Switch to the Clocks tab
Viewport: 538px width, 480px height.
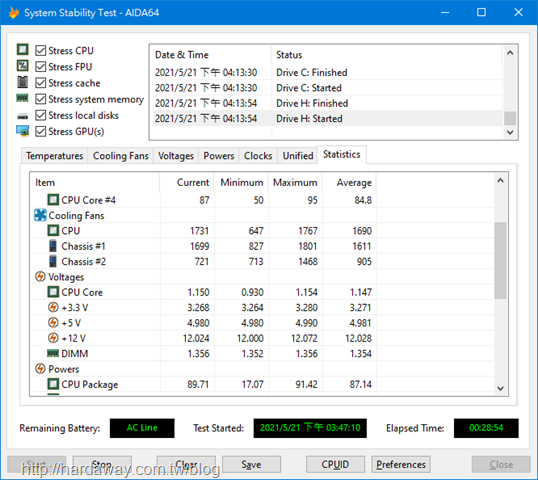click(258, 156)
